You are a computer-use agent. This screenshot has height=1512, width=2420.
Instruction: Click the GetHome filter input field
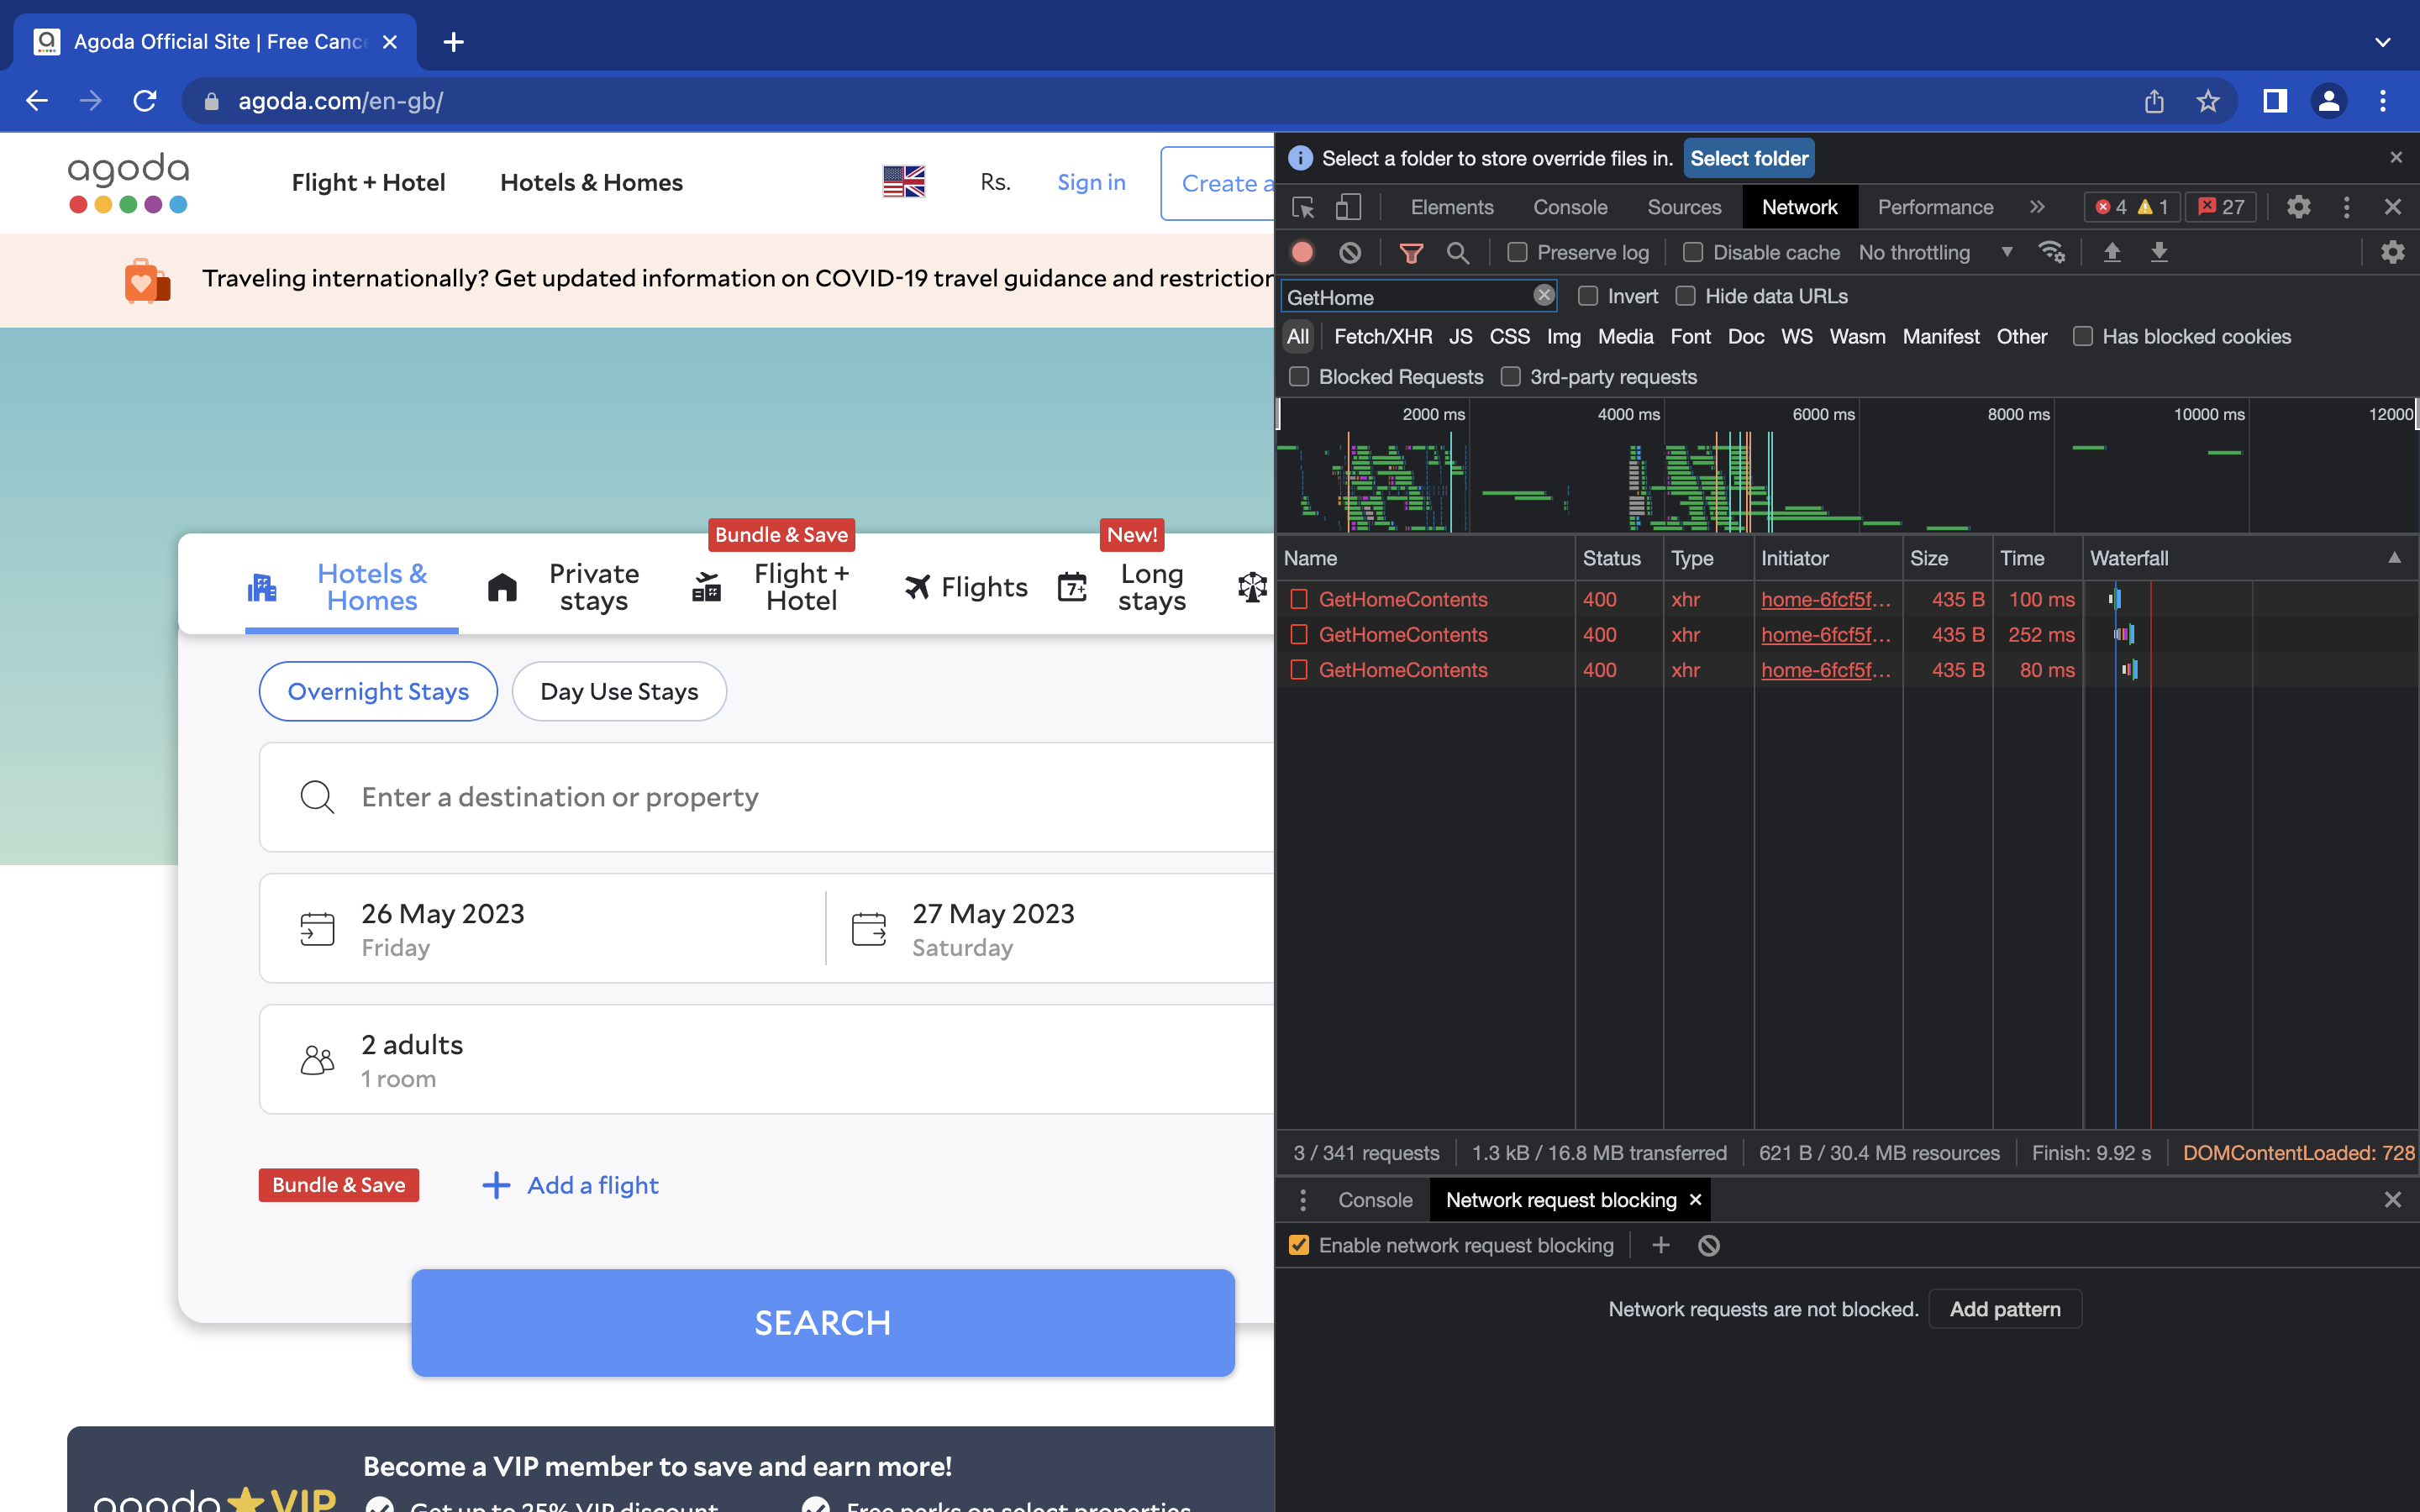tap(1408, 297)
